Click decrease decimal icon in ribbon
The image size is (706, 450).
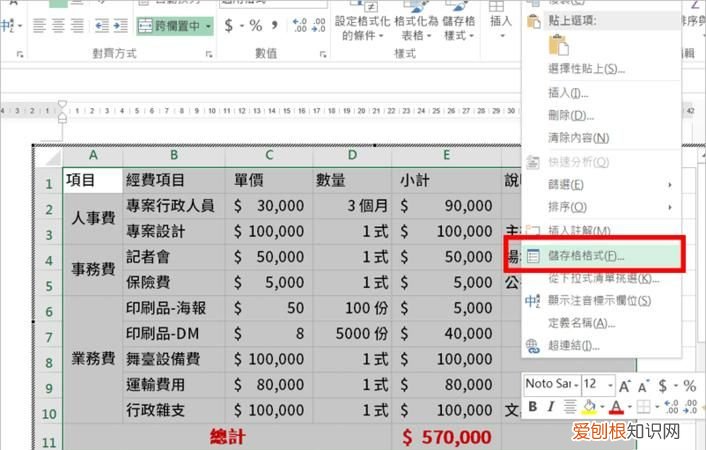coord(318,25)
